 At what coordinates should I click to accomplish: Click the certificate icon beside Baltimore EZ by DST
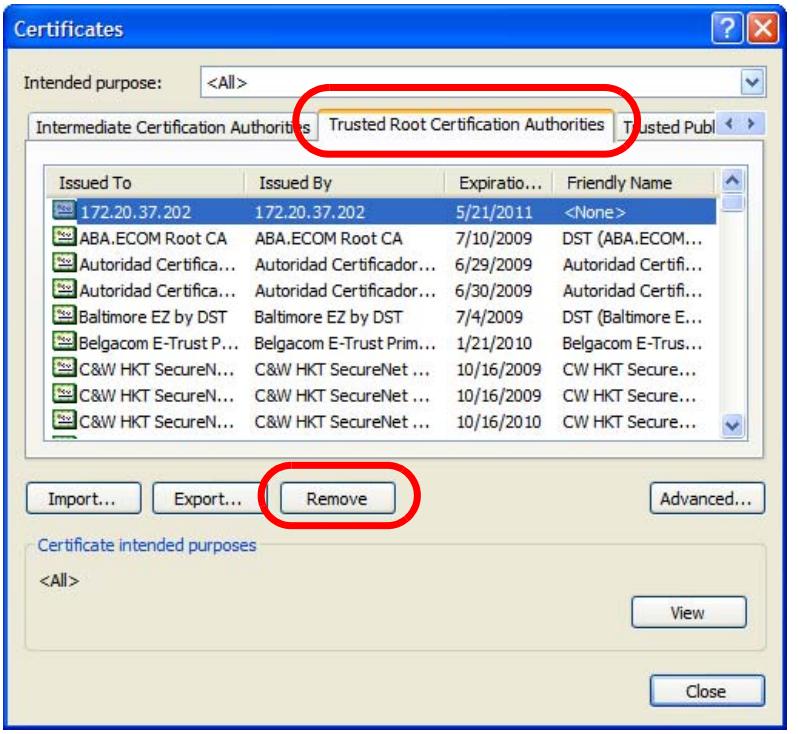[x=64, y=316]
